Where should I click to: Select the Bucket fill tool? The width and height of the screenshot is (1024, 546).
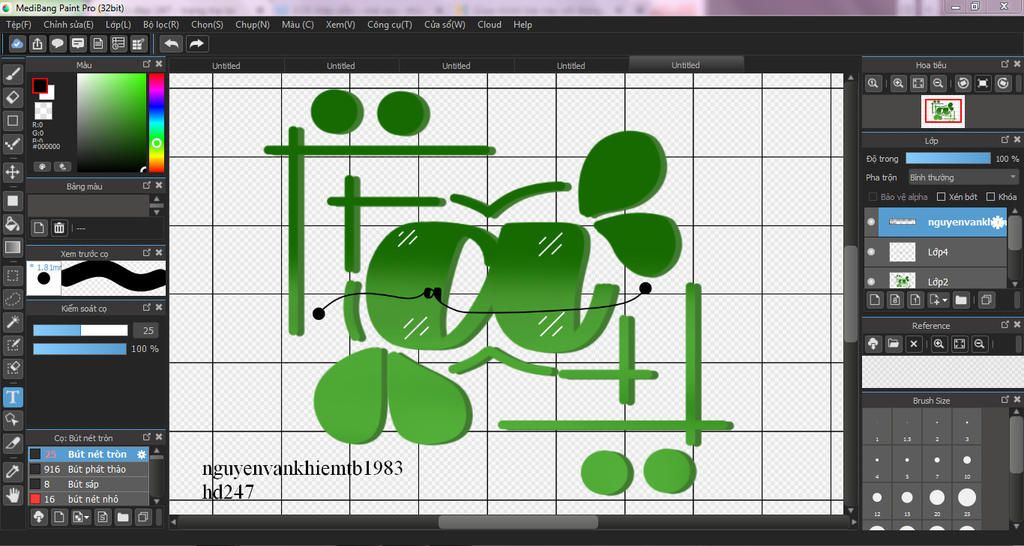click(13, 223)
